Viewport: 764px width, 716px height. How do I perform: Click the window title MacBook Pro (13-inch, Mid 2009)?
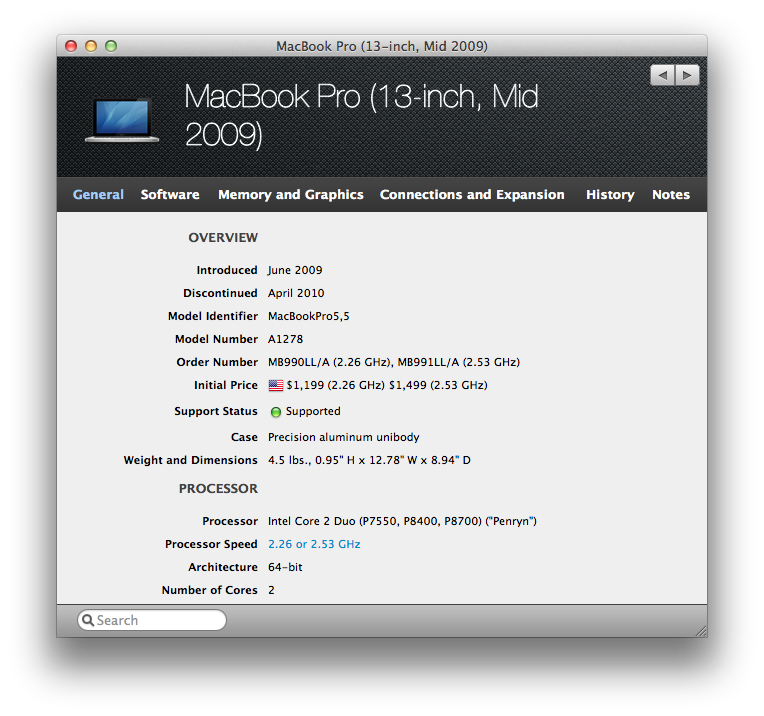382,46
